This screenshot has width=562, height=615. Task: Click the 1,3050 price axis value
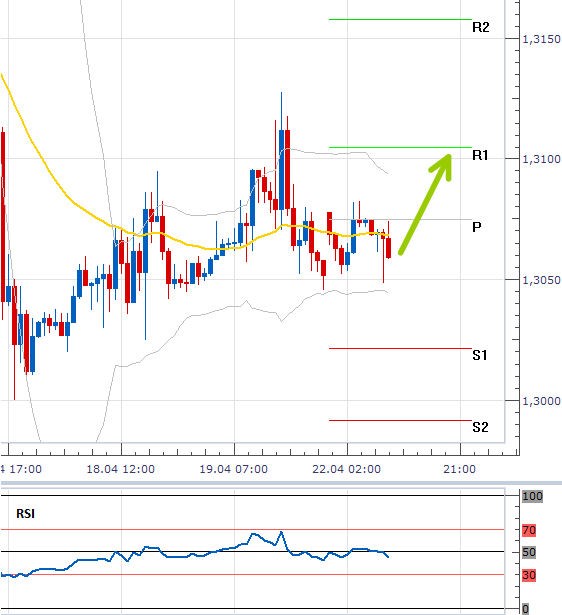[x=541, y=280]
